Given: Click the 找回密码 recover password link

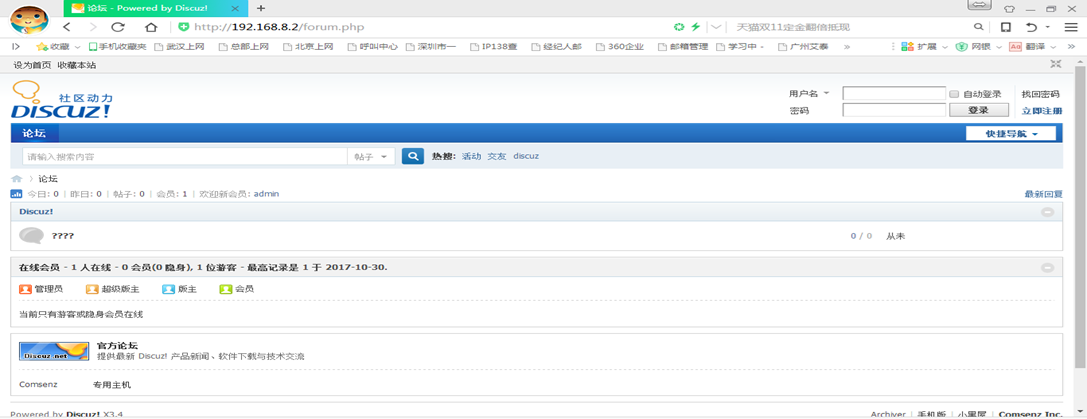Looking at the screenshot, I should [1041, 94].
